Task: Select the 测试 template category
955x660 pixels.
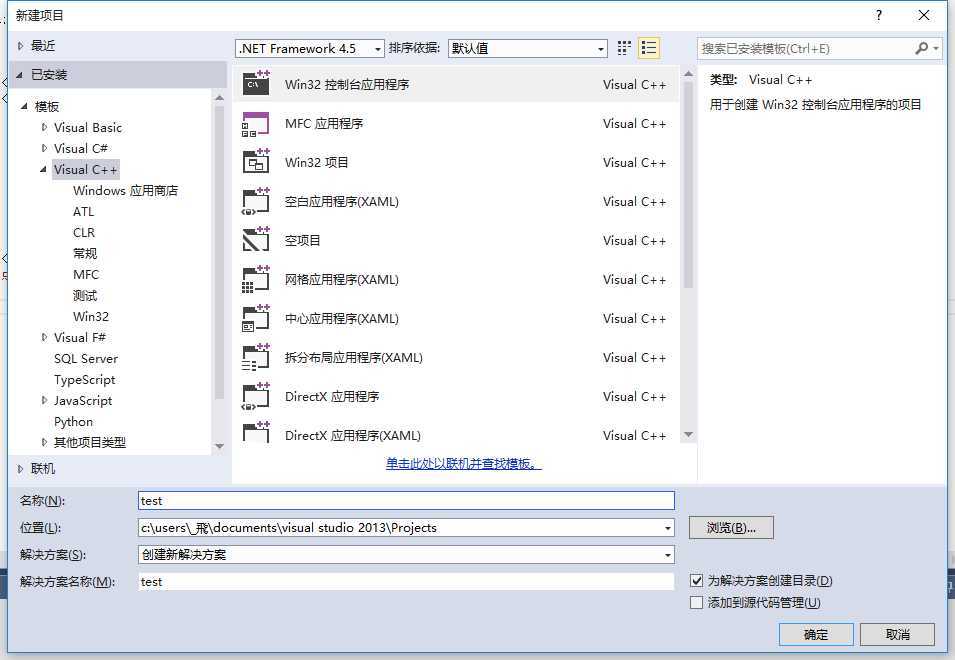Action: tap(85, 295)
